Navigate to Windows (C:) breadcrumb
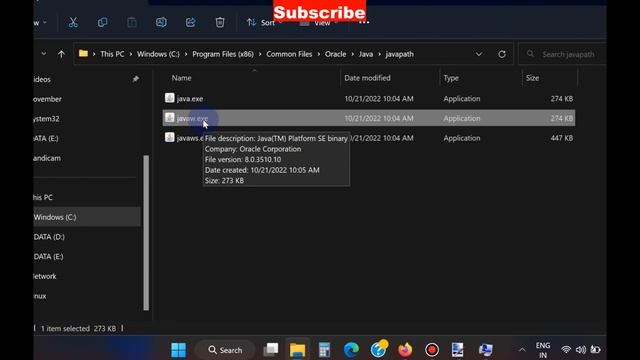This screenshot has height=360, width=640. pyautogui.click(x=158, y=54)
